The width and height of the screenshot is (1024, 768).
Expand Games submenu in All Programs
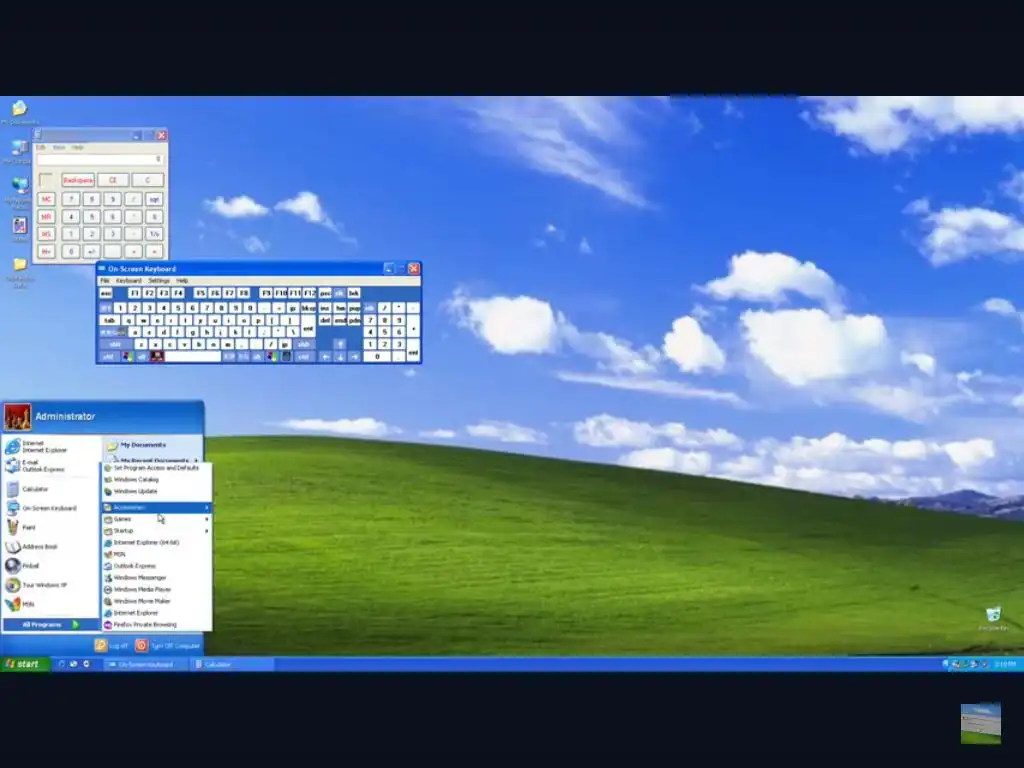[157, 519]
